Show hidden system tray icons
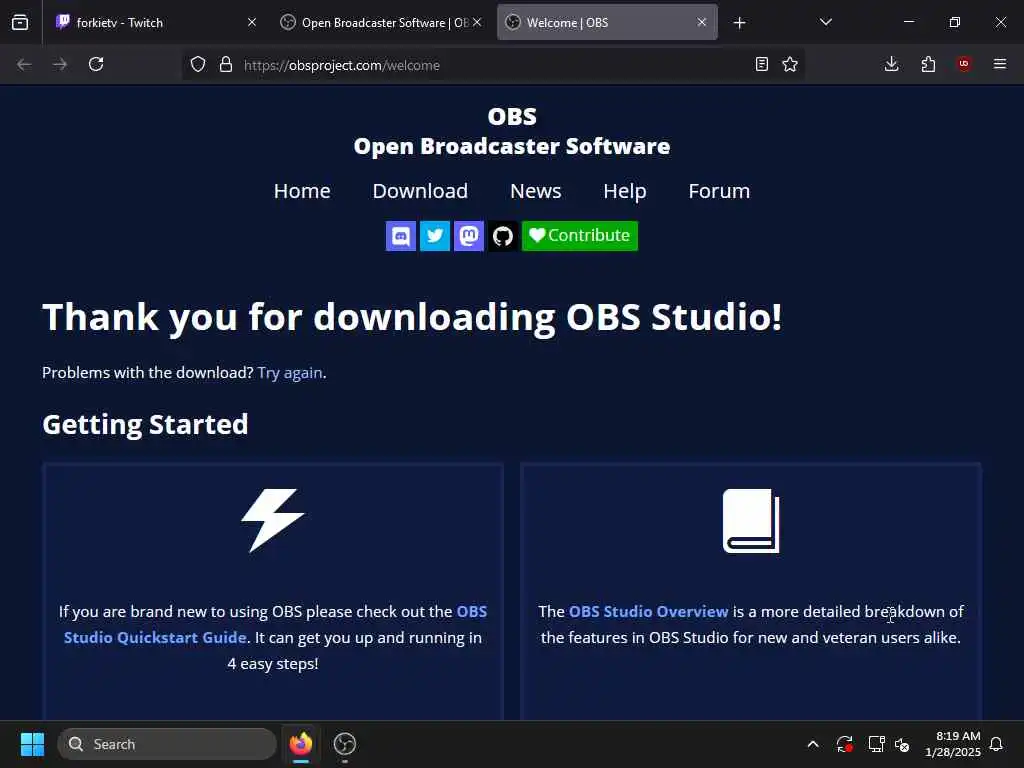 pos(813,744)
